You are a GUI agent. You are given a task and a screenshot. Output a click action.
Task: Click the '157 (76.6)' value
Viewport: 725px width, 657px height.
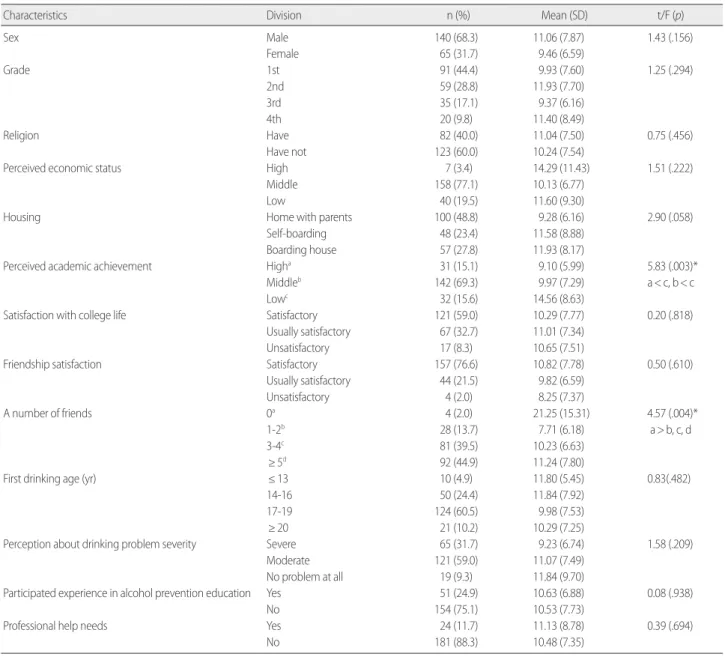[456, 364]
